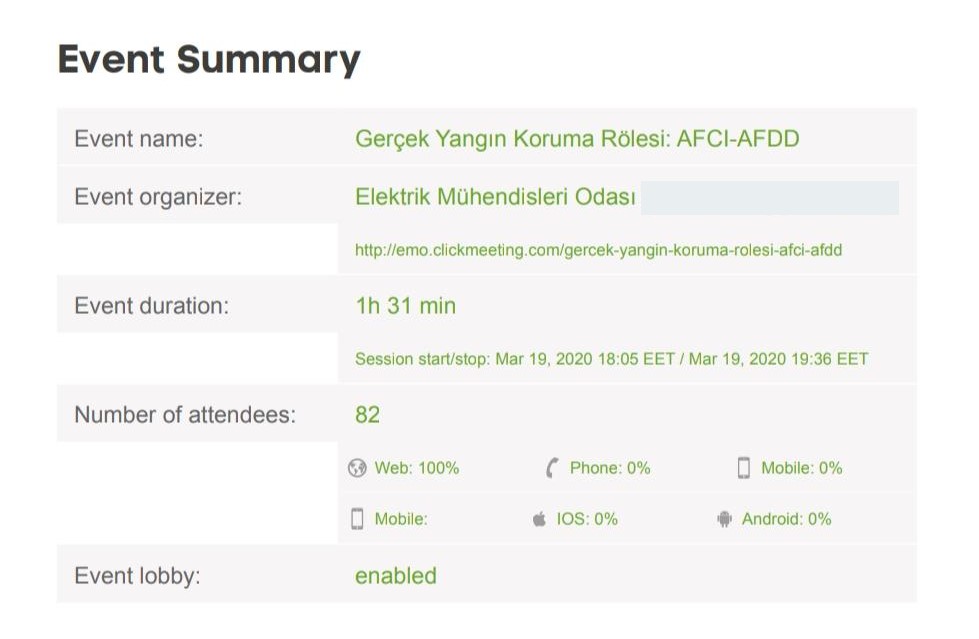The height and width of the screenshot is (639, 979).
Task: Click the 1h 31 min duration value
Action: [x=405, y=306]
